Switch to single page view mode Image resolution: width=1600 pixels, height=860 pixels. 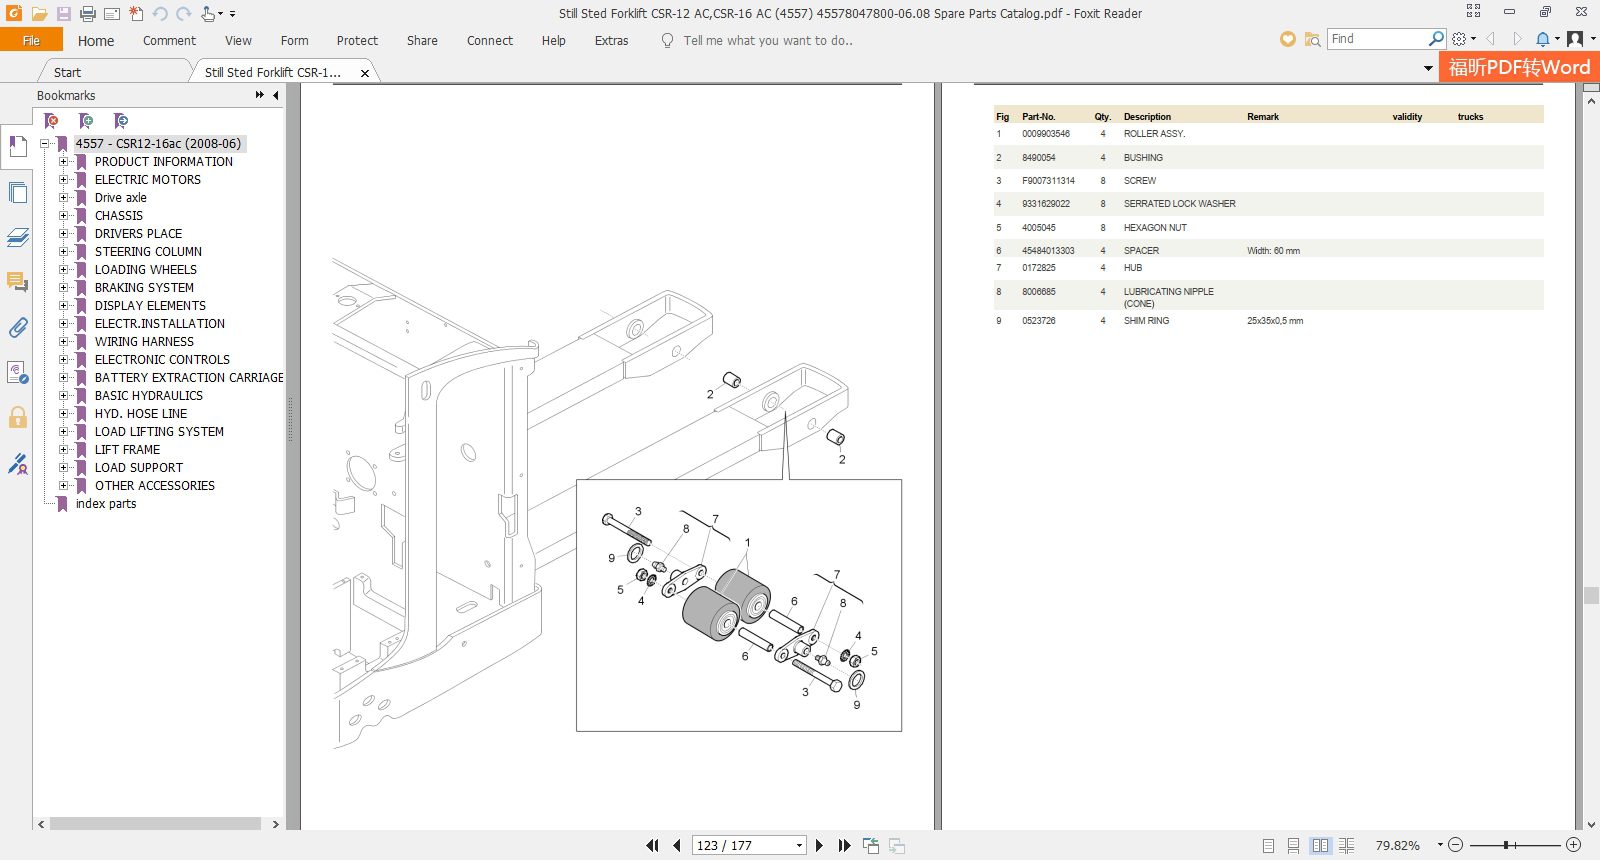[x=1268, y=846]
